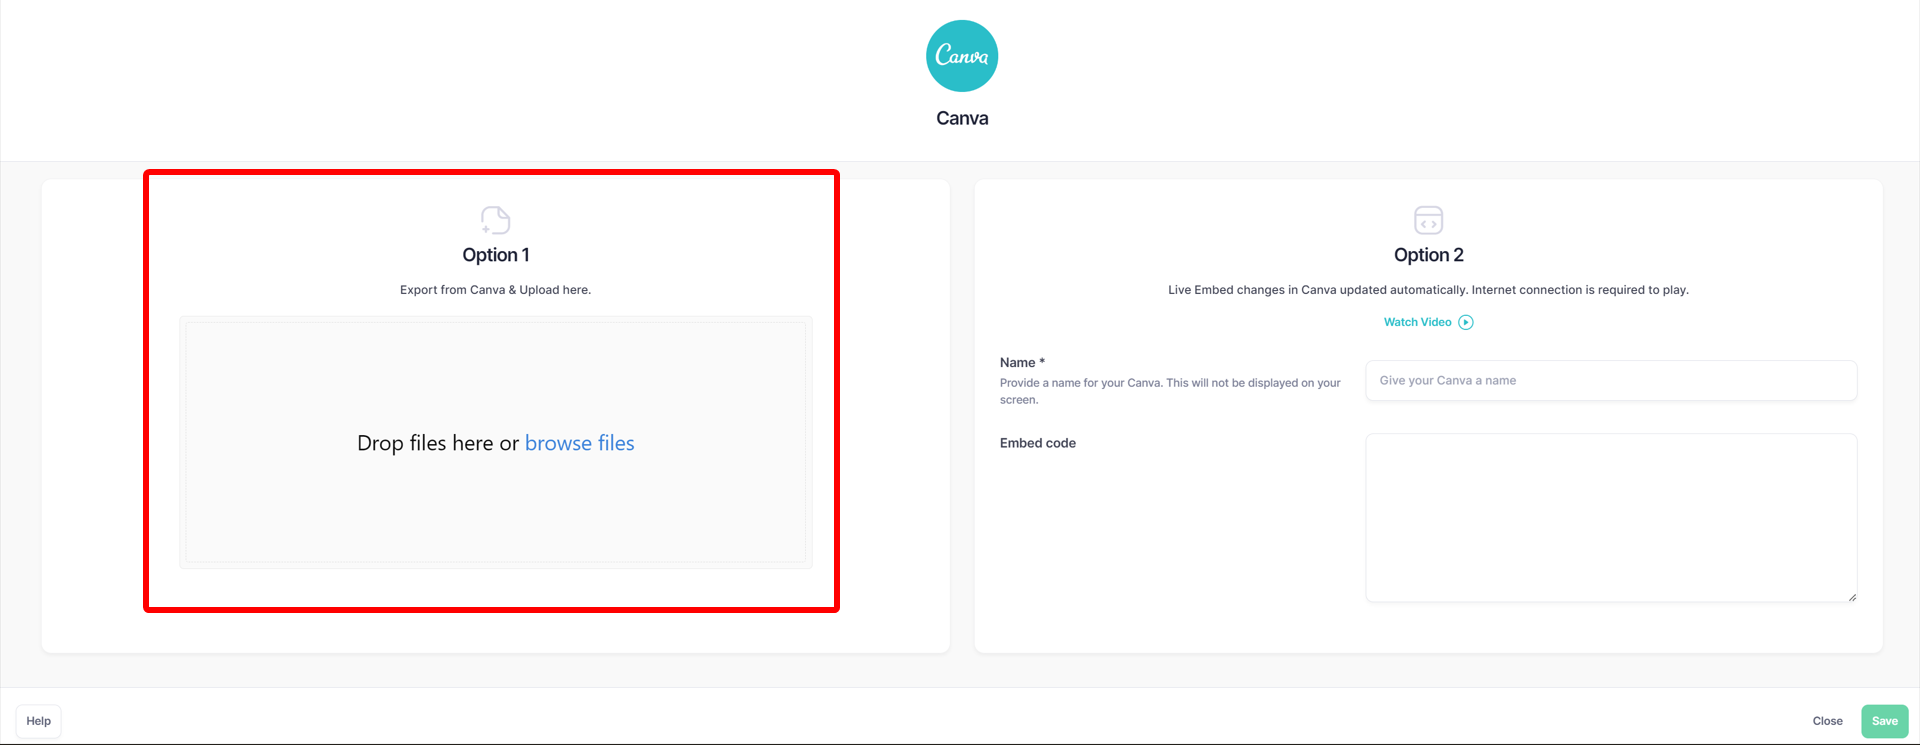Click the Close button
Viewport: 1920px width, 745px height.
1828,721
